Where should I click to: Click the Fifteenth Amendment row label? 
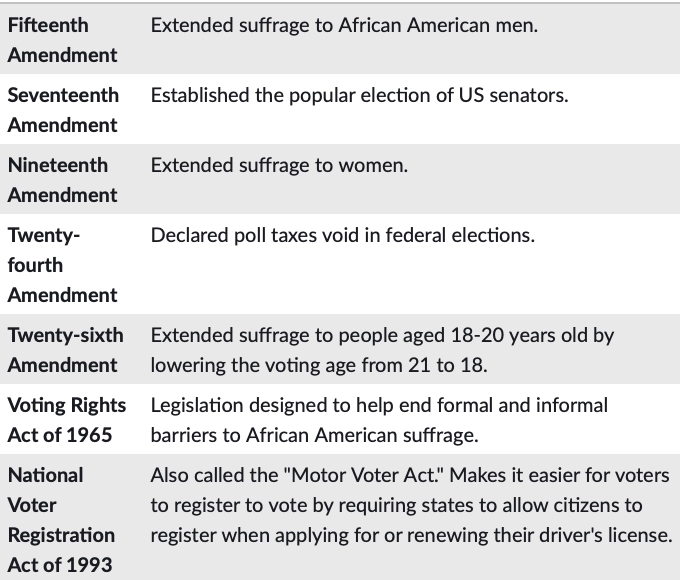pos(62,40)
